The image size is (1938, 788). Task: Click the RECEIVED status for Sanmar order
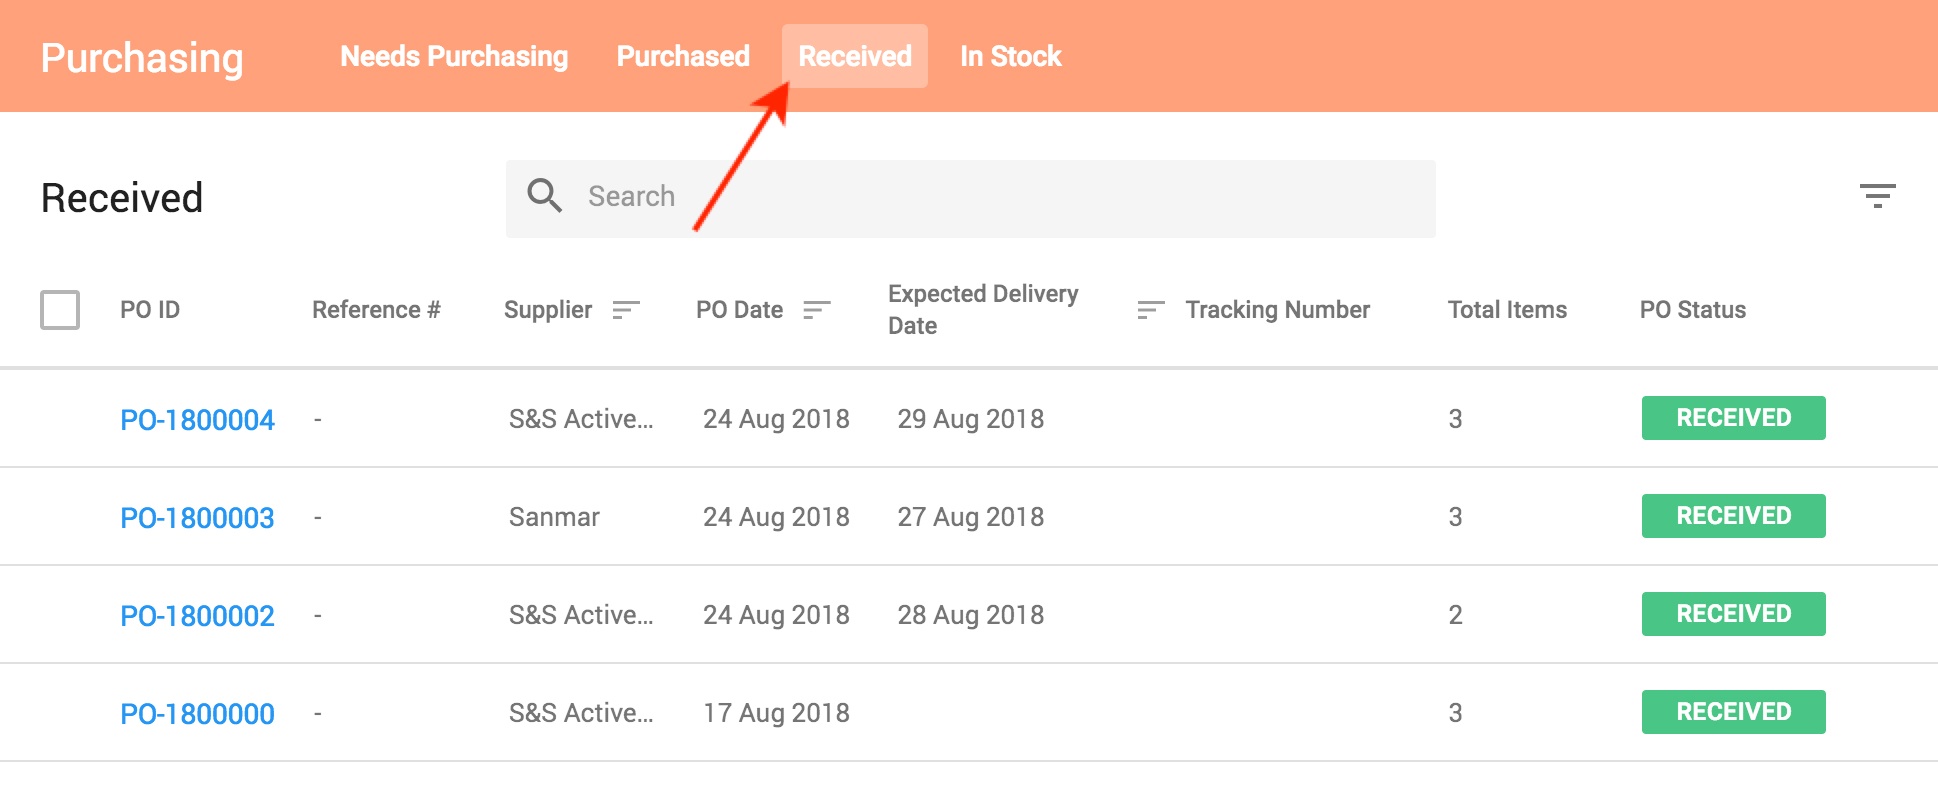[1733, 515]
